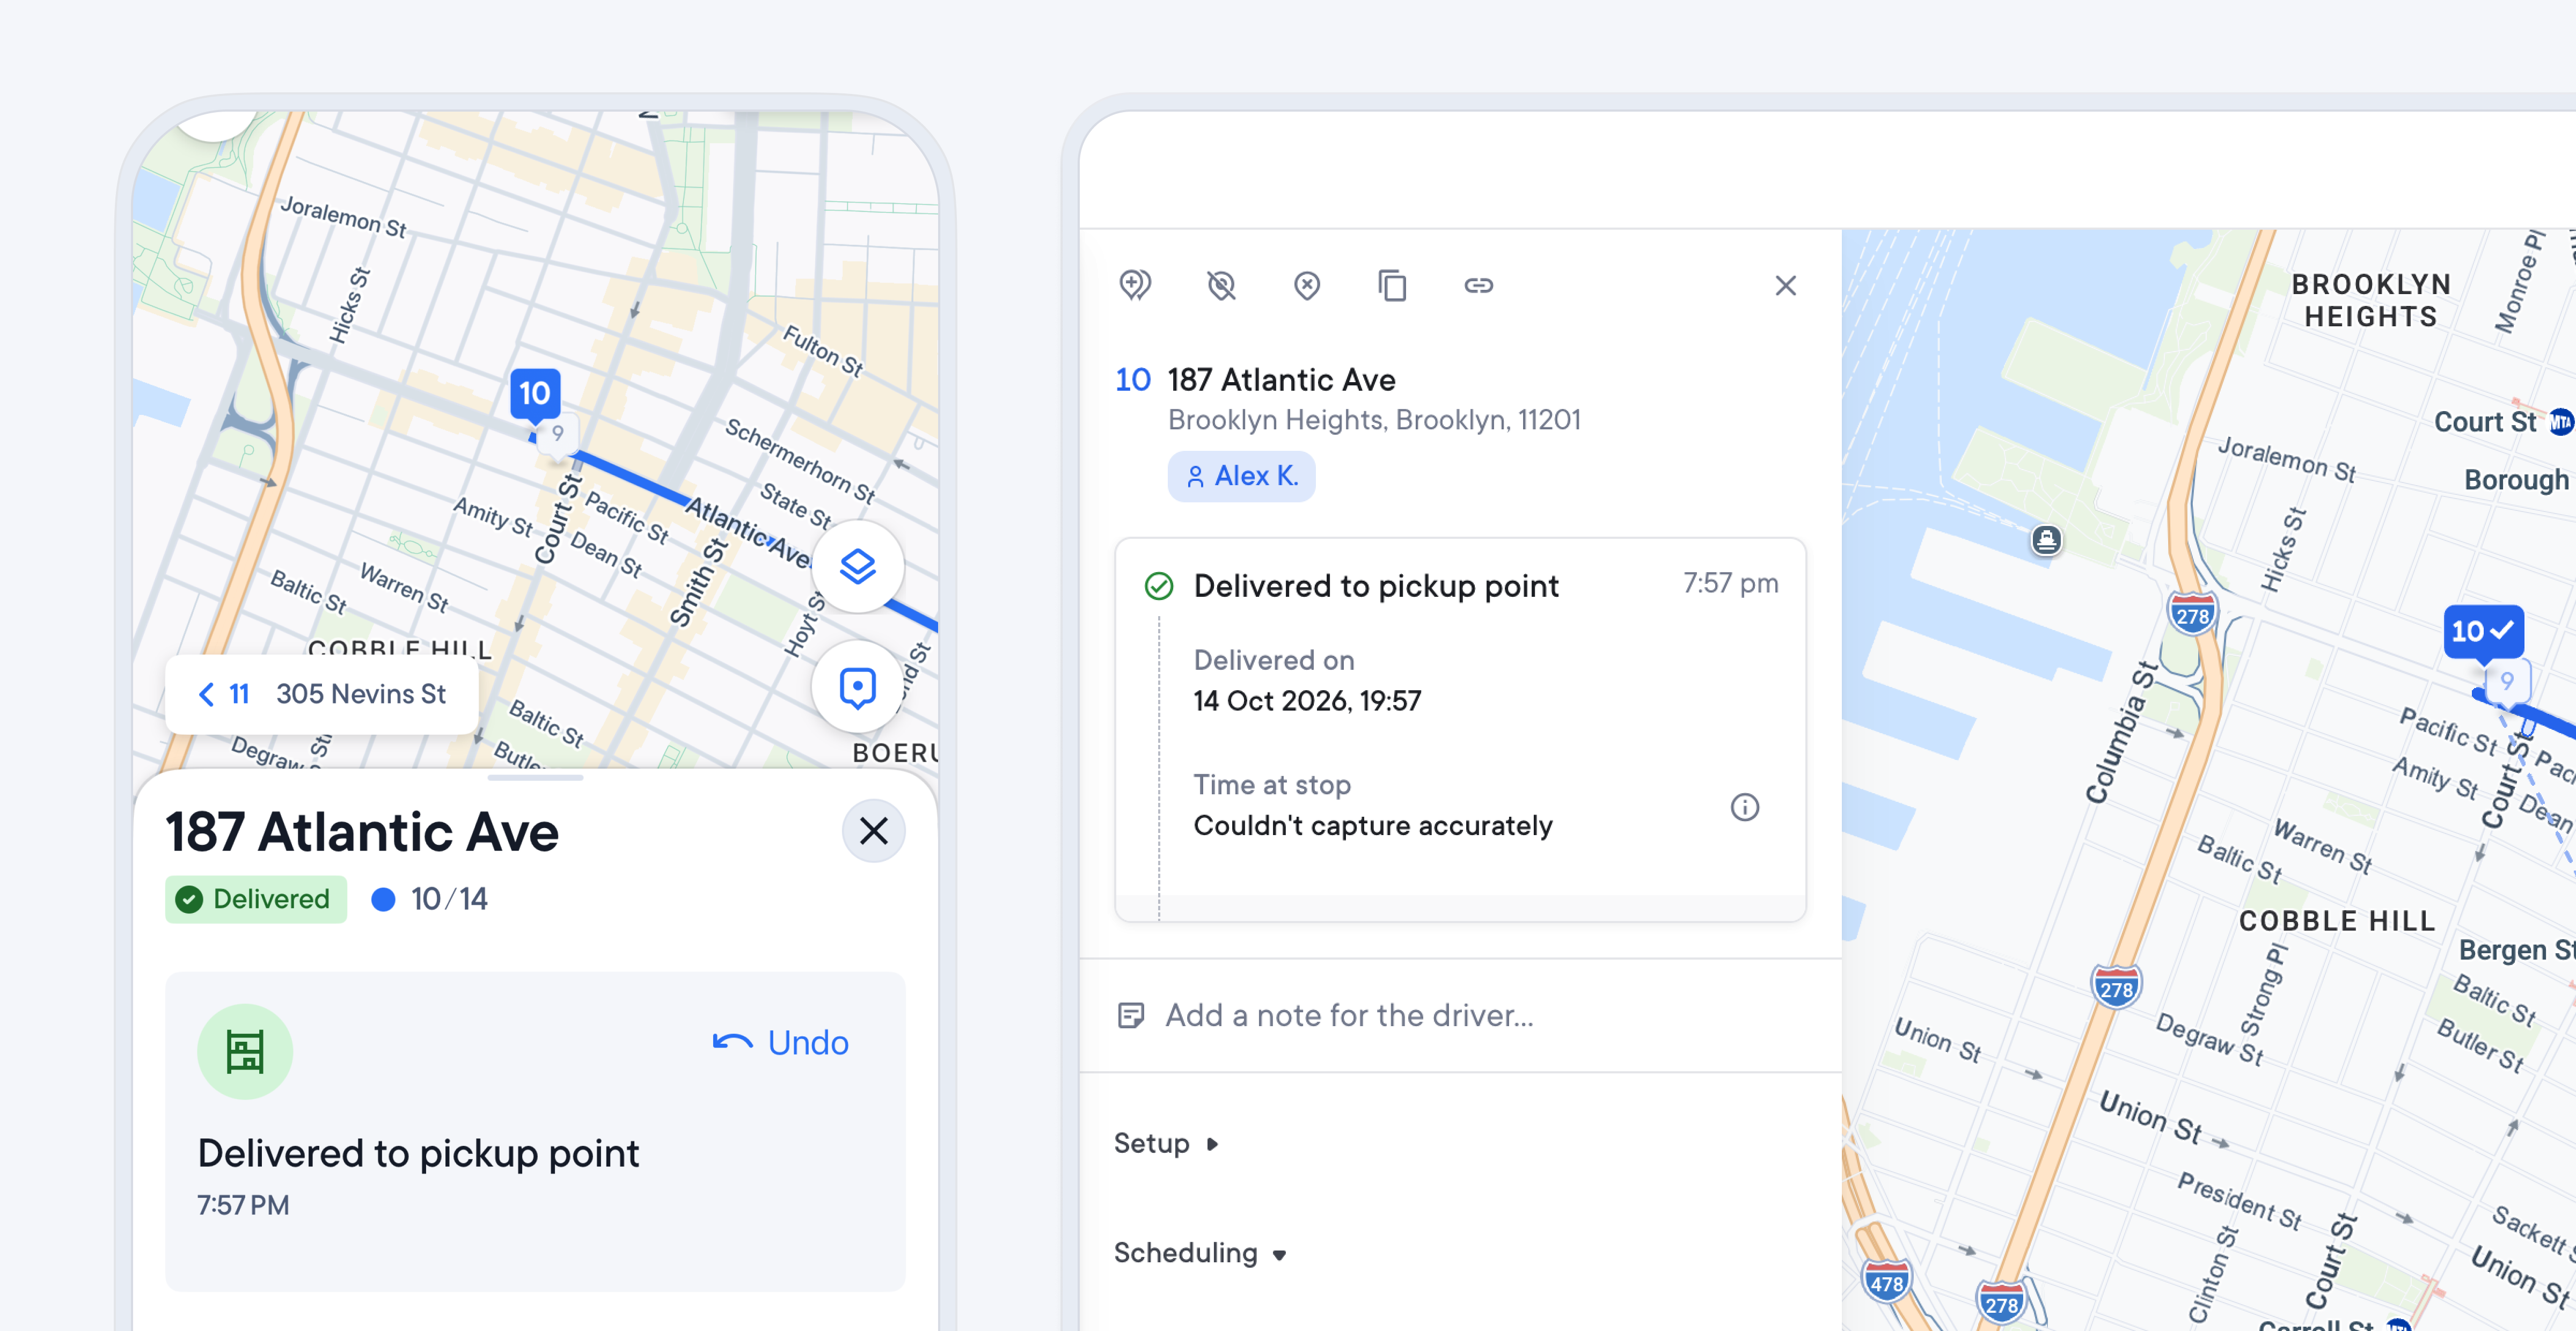Click 'Brooklyn Heights, Brooklyn, 11201' address line
This screenshot has width=2576, height=1331.
coord(1374,420)
